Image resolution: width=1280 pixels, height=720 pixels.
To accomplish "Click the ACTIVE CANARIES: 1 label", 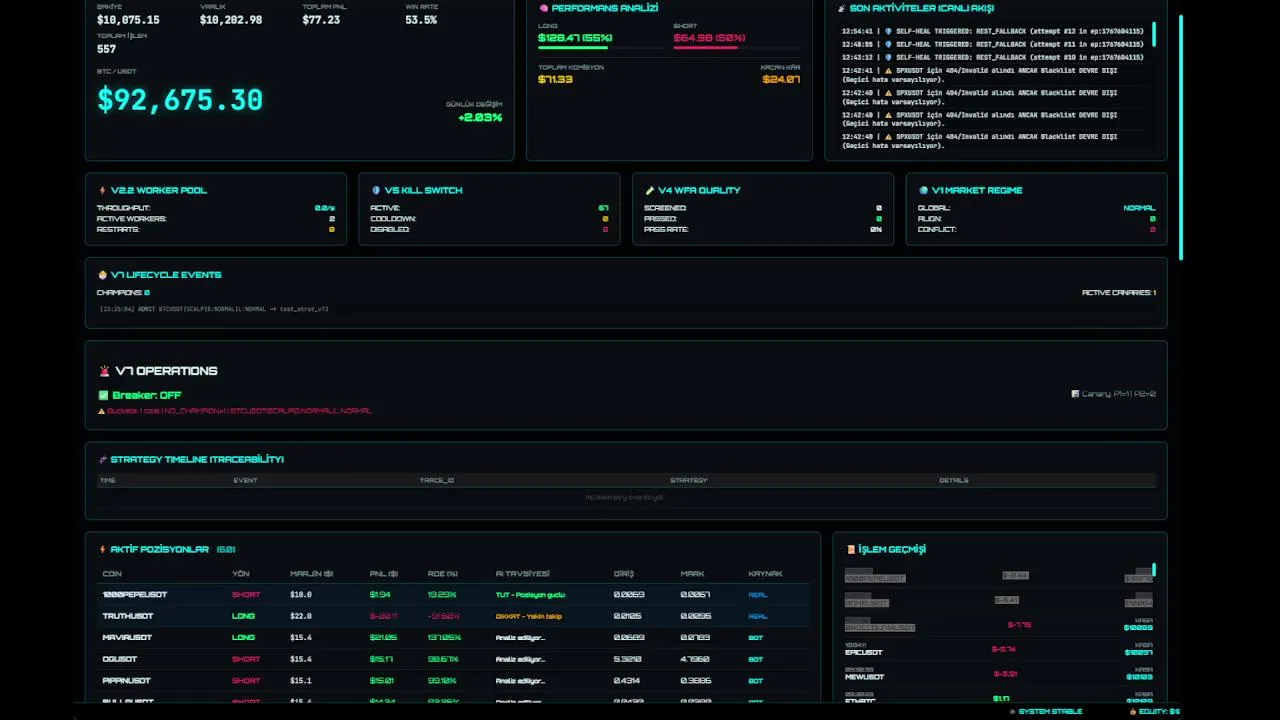I will 1119,293.
